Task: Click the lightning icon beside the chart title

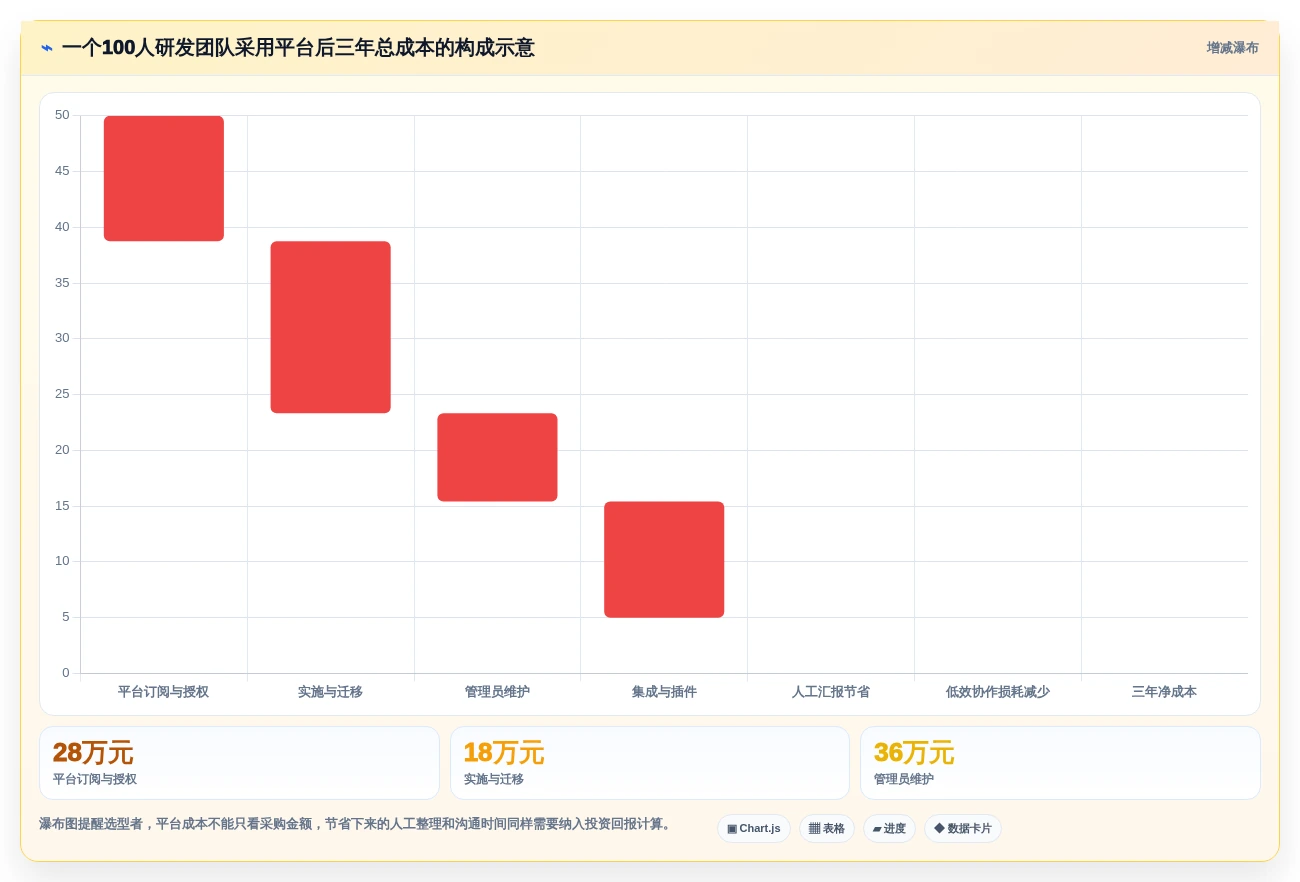Action: click(47, 48)
